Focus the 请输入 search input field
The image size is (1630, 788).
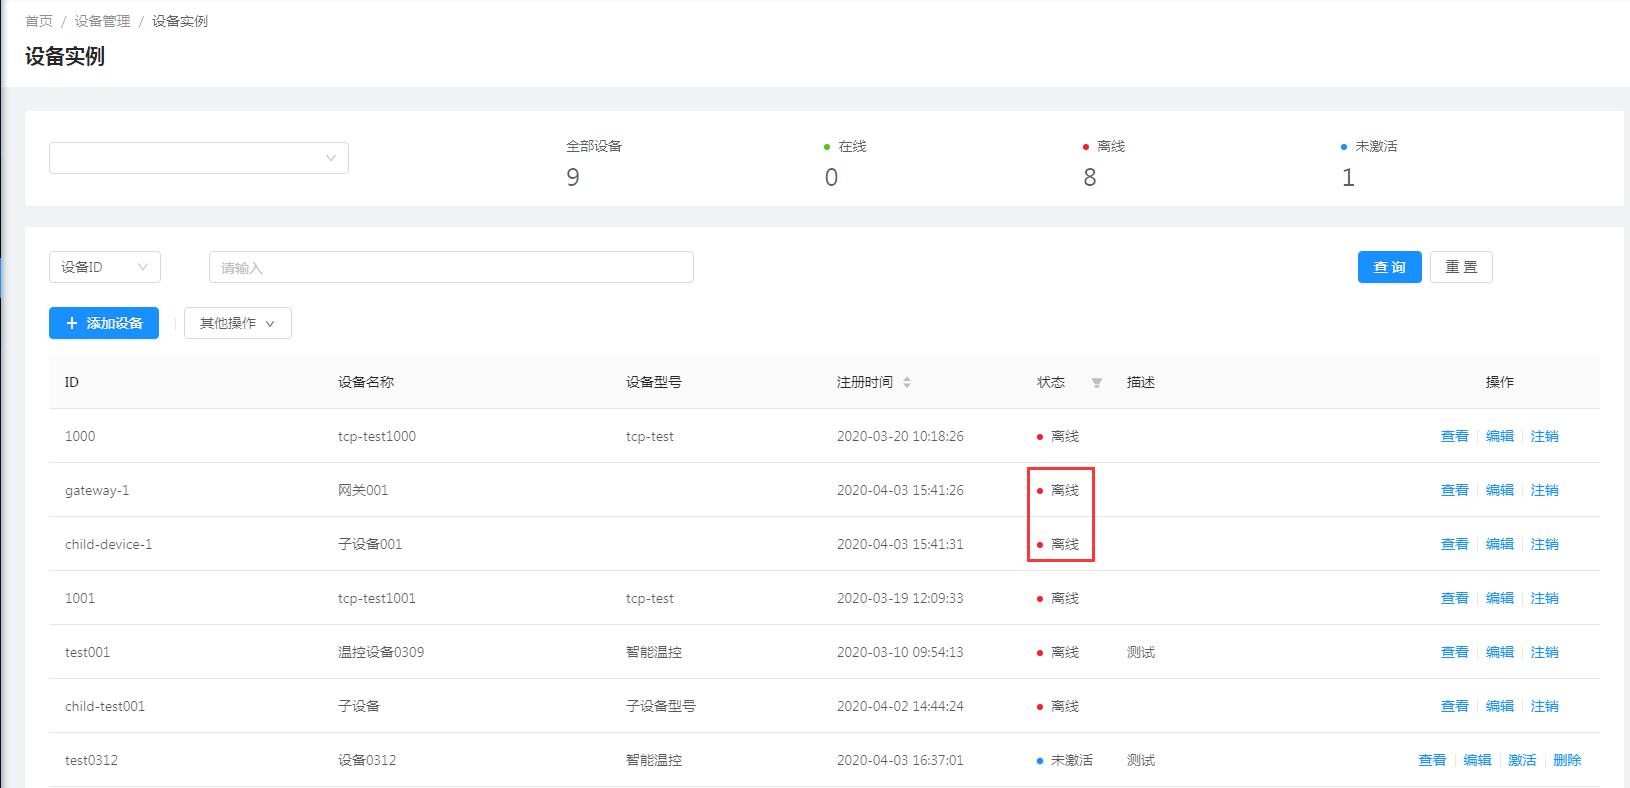pos(451,267)
